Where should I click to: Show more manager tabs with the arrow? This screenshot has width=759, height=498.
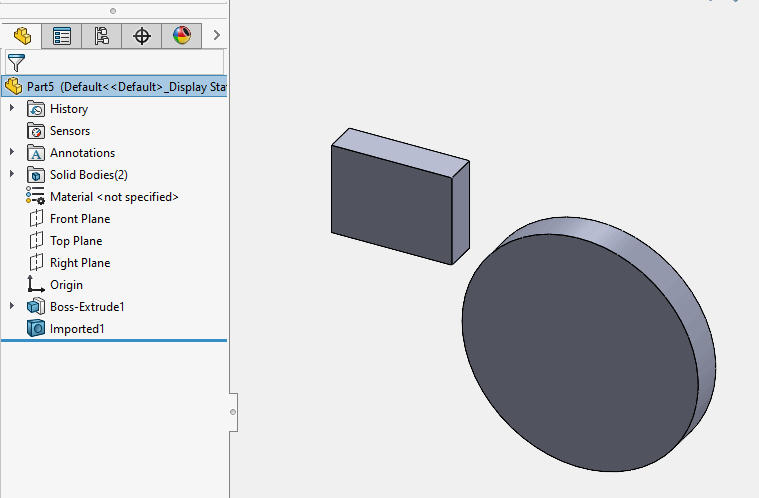216,35
